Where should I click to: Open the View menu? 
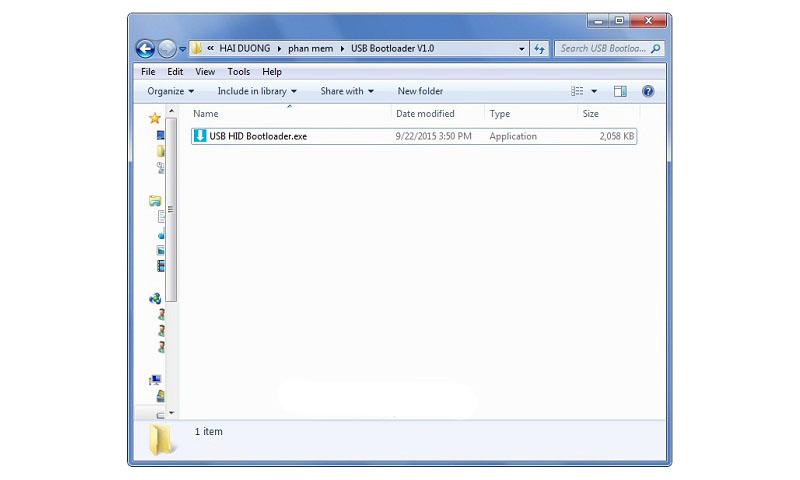click(x=205, y=72)
